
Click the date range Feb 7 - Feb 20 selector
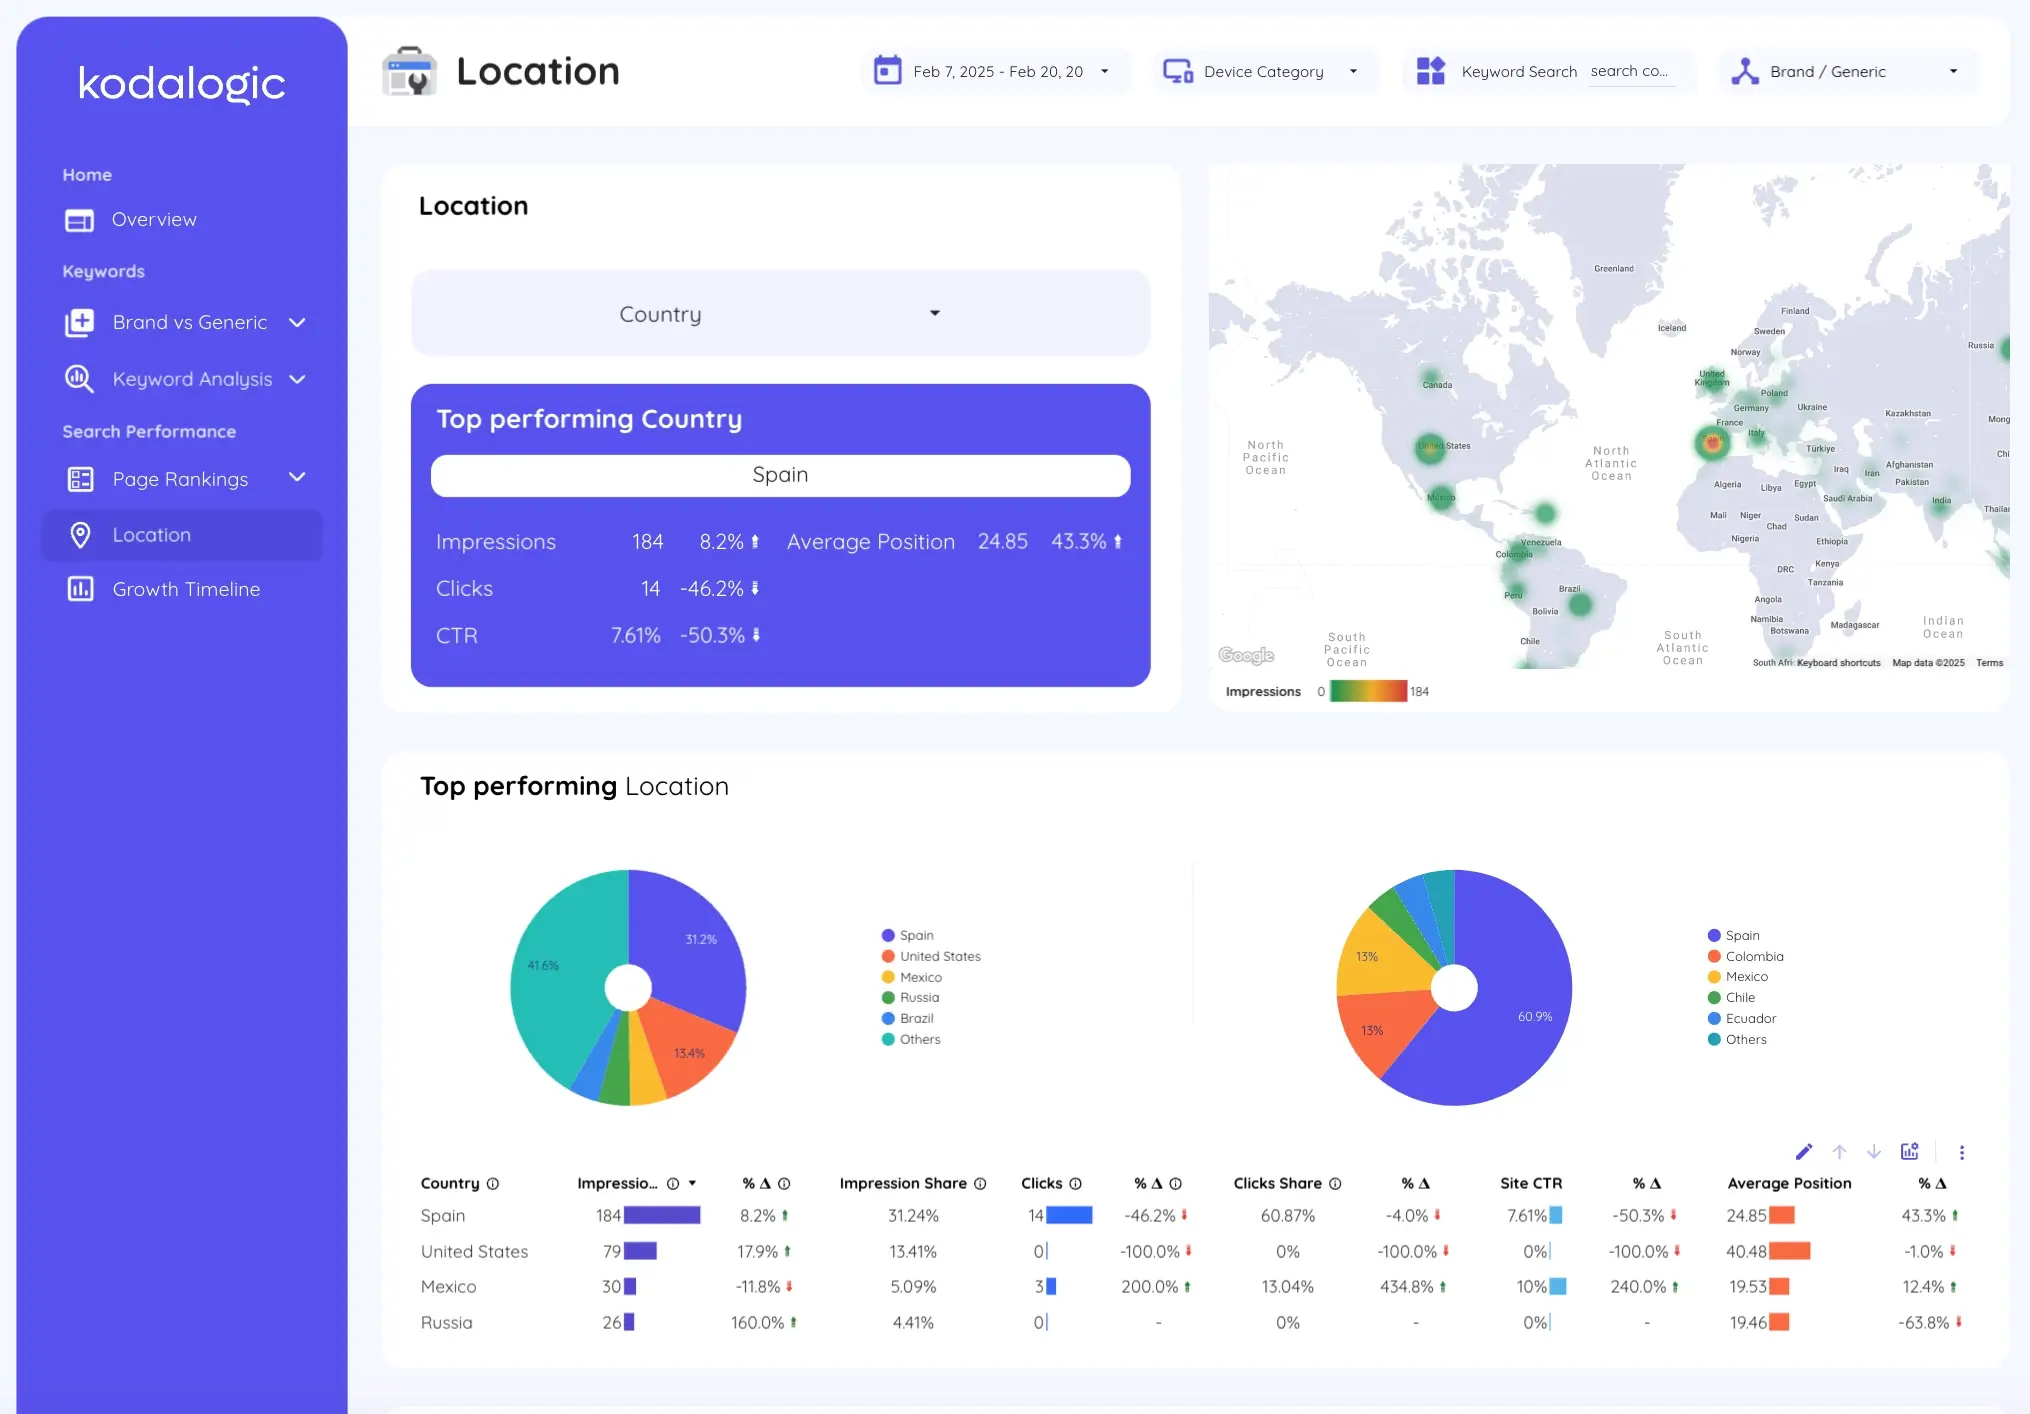coord(995,71)
